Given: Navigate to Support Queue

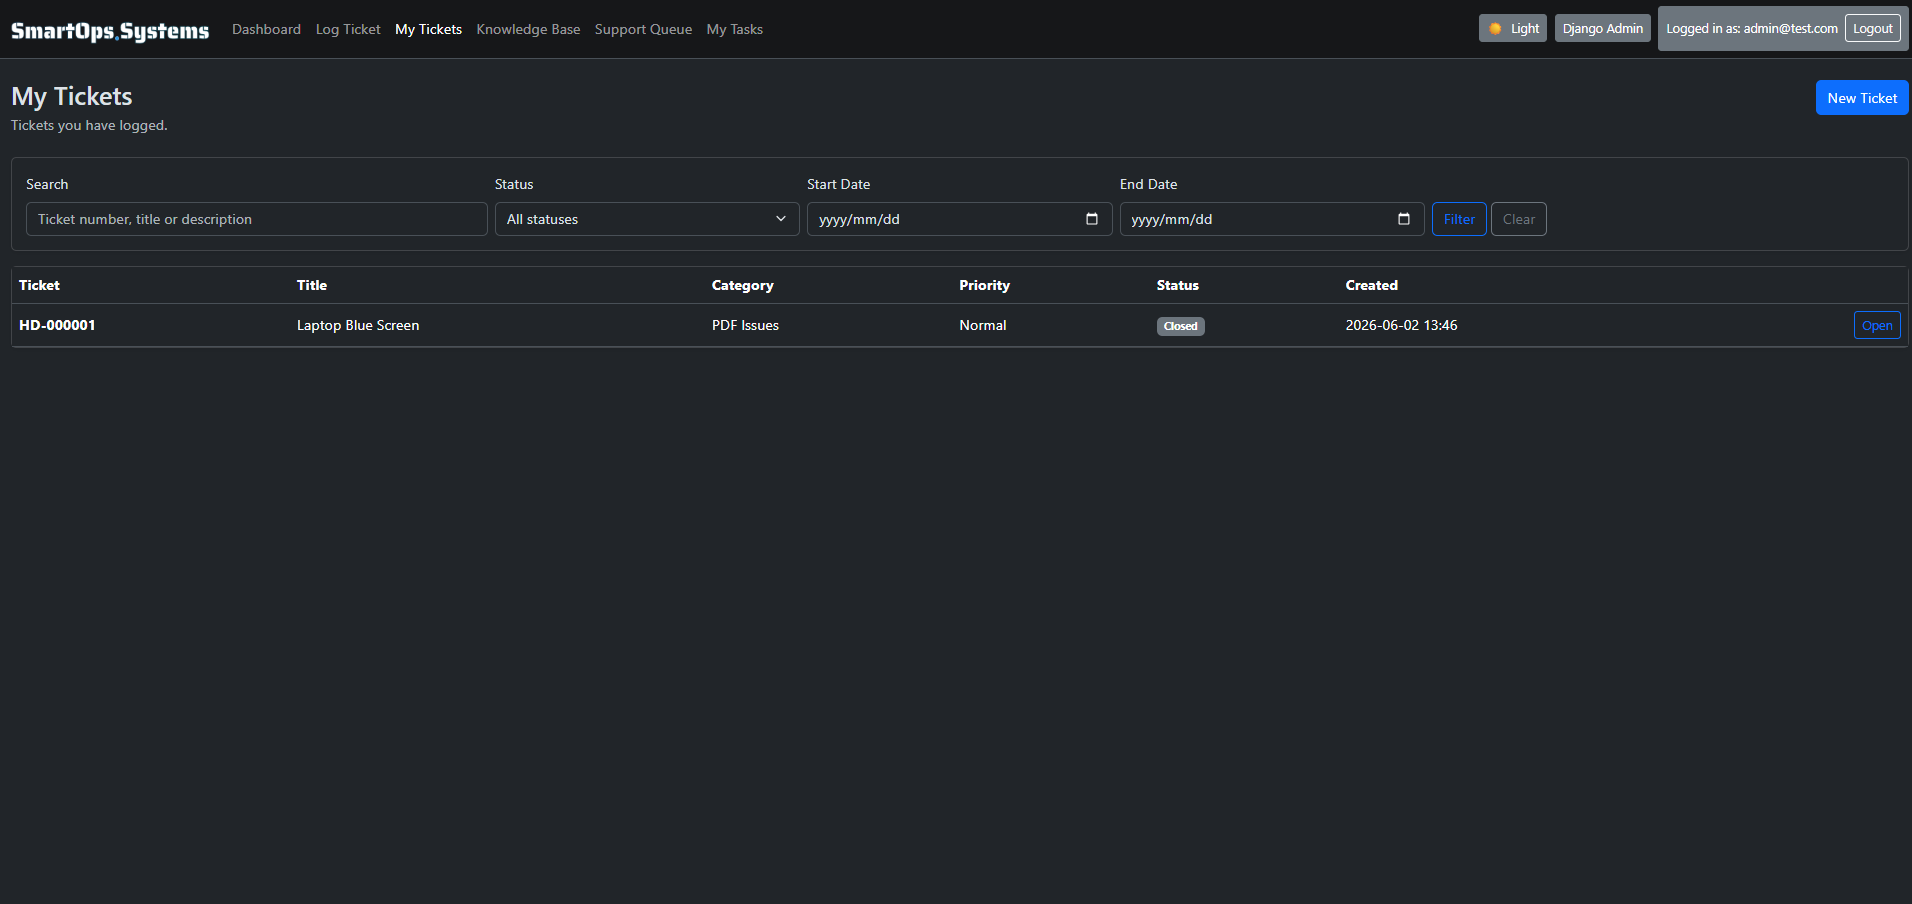Looking at the screenshot, I should tap(643, 29).
